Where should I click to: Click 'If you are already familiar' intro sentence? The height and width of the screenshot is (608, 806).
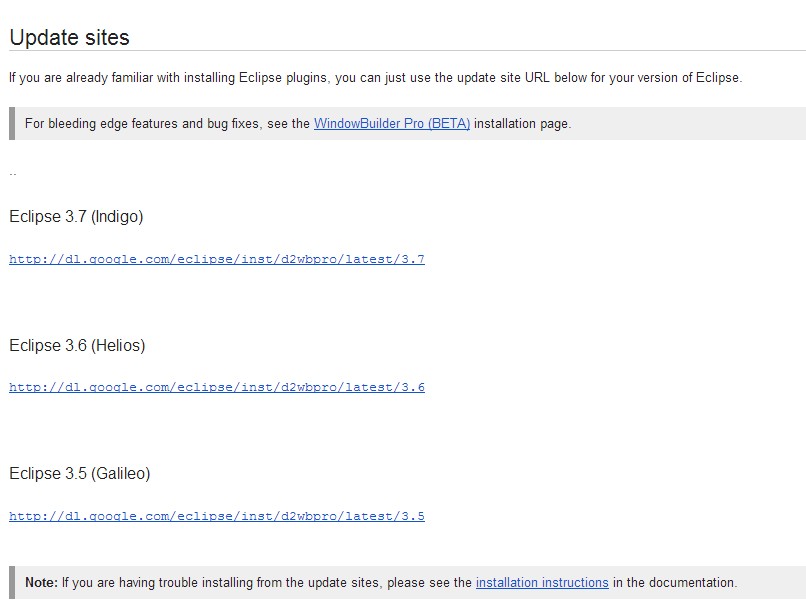[x=376, y=78]
